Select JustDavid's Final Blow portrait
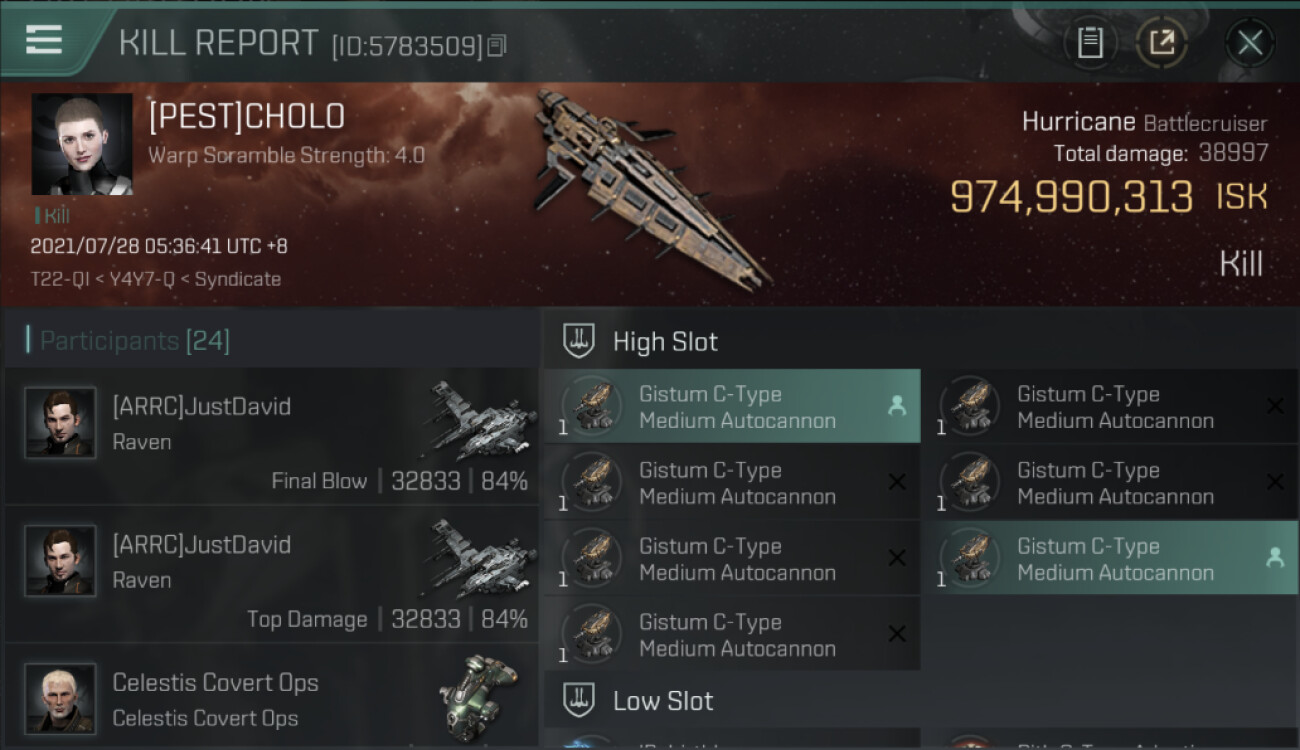 click(x=60, y=423)
